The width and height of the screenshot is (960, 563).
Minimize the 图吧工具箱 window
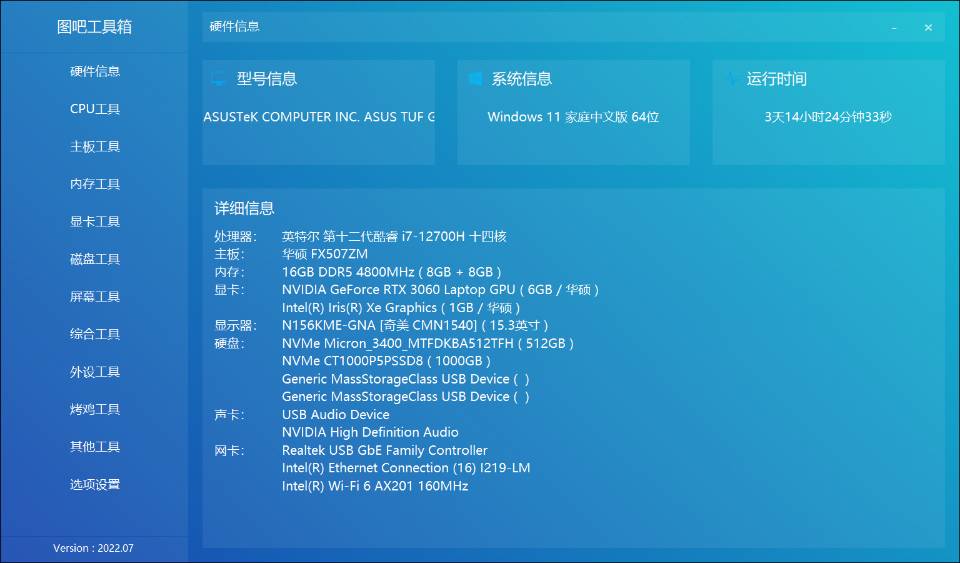pos(894,28)
